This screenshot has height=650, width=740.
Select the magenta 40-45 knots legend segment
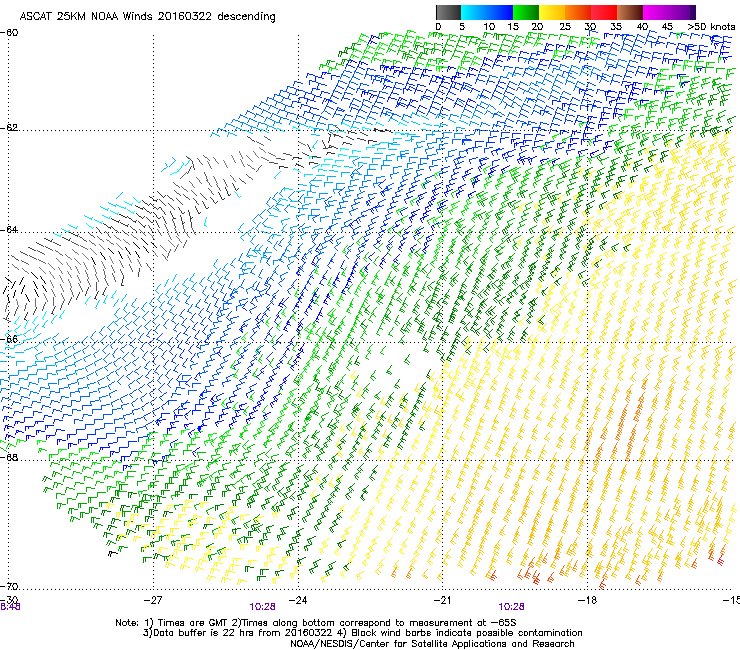656,12
